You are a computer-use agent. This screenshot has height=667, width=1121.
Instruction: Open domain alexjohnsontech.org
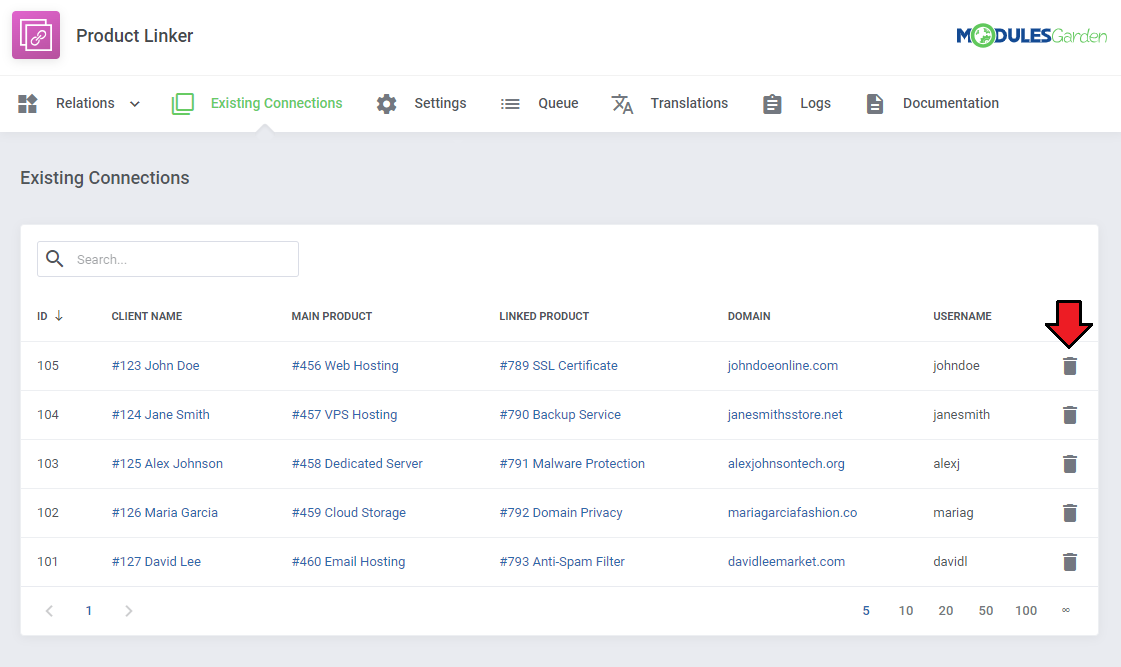786,463
